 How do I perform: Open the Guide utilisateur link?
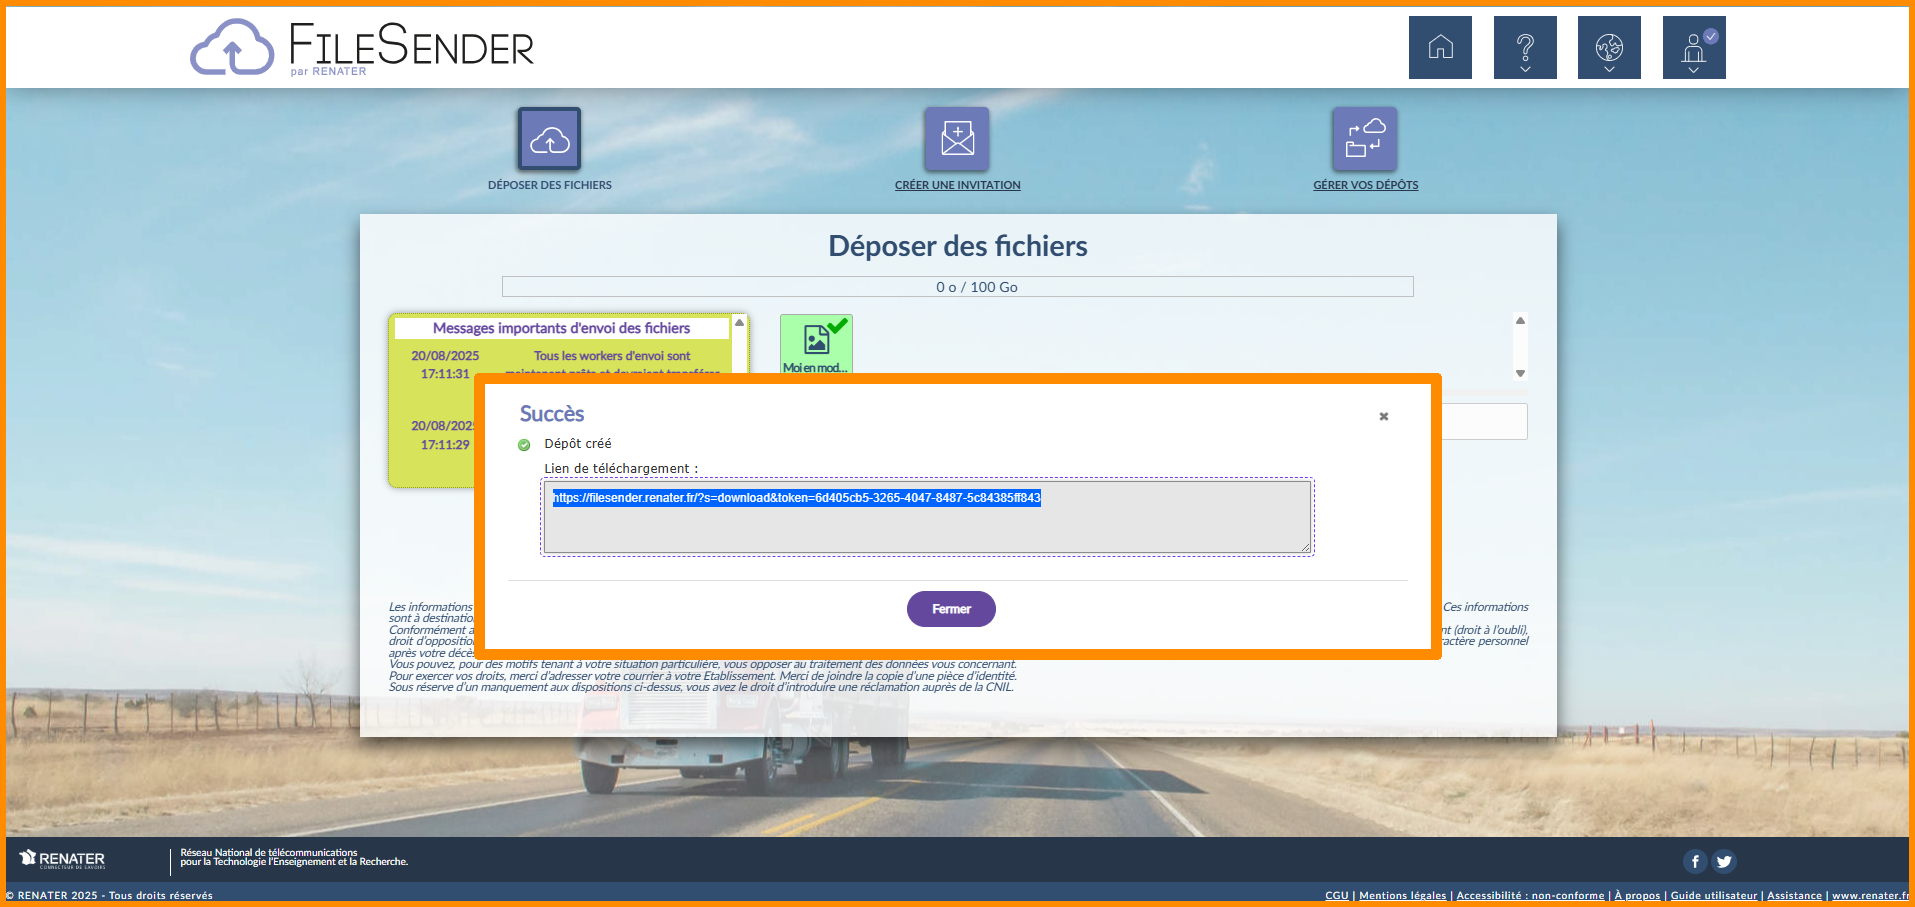1713,895
